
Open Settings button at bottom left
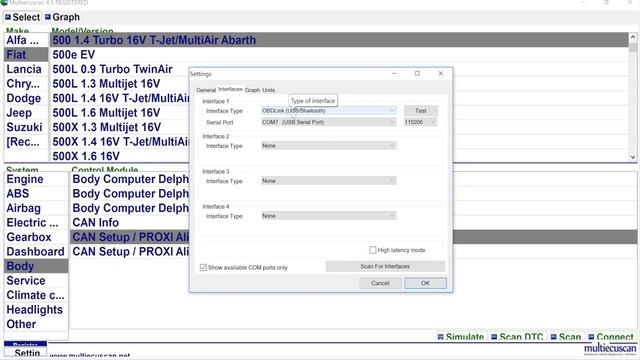(26, 352)
